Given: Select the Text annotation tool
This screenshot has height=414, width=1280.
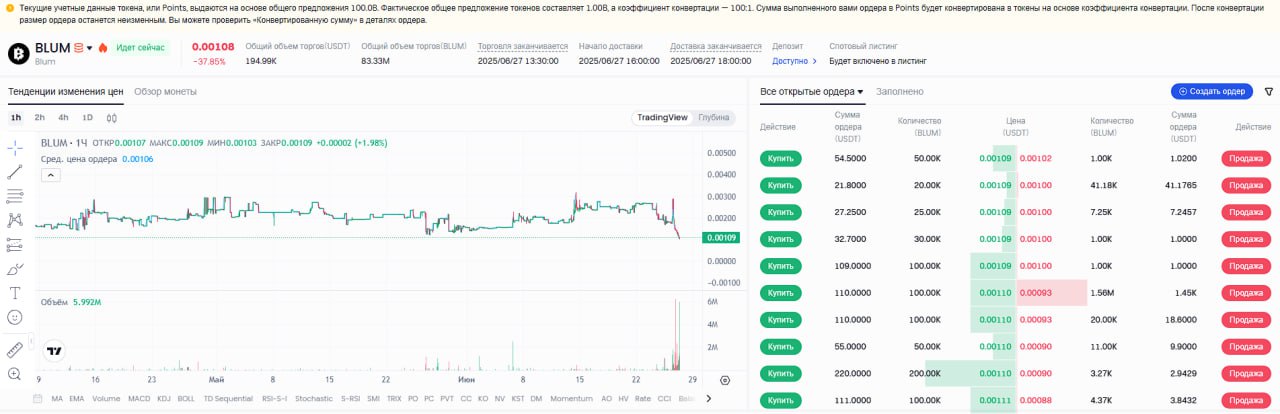Looking at the screenshot, I should click(15, 293).
